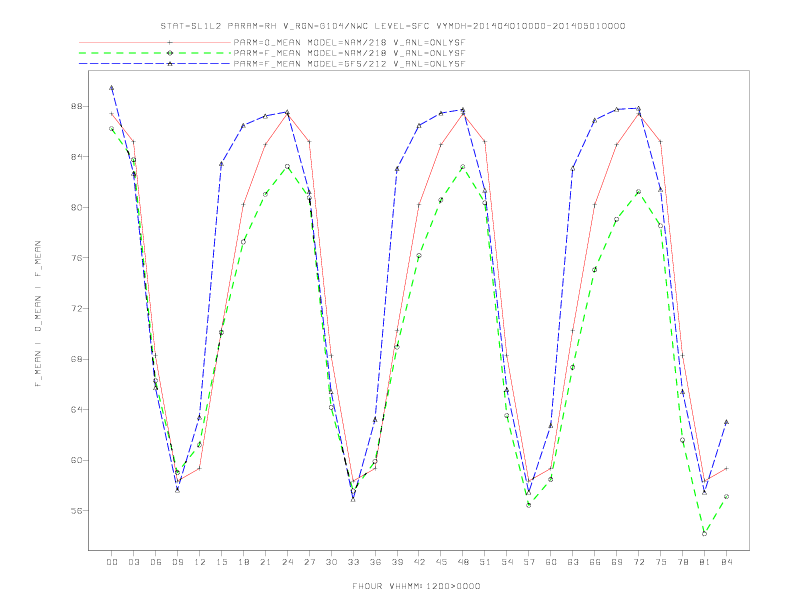This screenshot has height=612, width=792.
Task: Click the blue triangle data marker at hour 15
Action: pos(221,164)
